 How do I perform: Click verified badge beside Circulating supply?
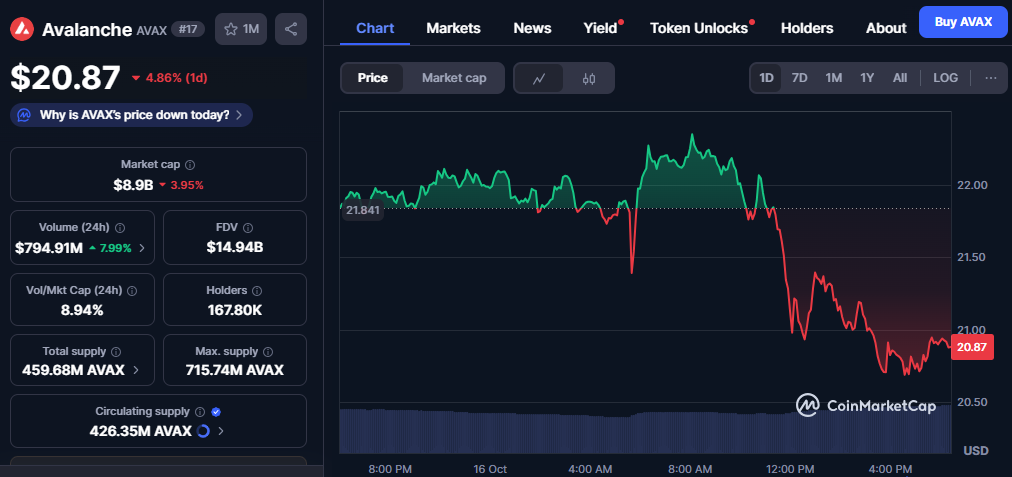[x=216, y=412]
